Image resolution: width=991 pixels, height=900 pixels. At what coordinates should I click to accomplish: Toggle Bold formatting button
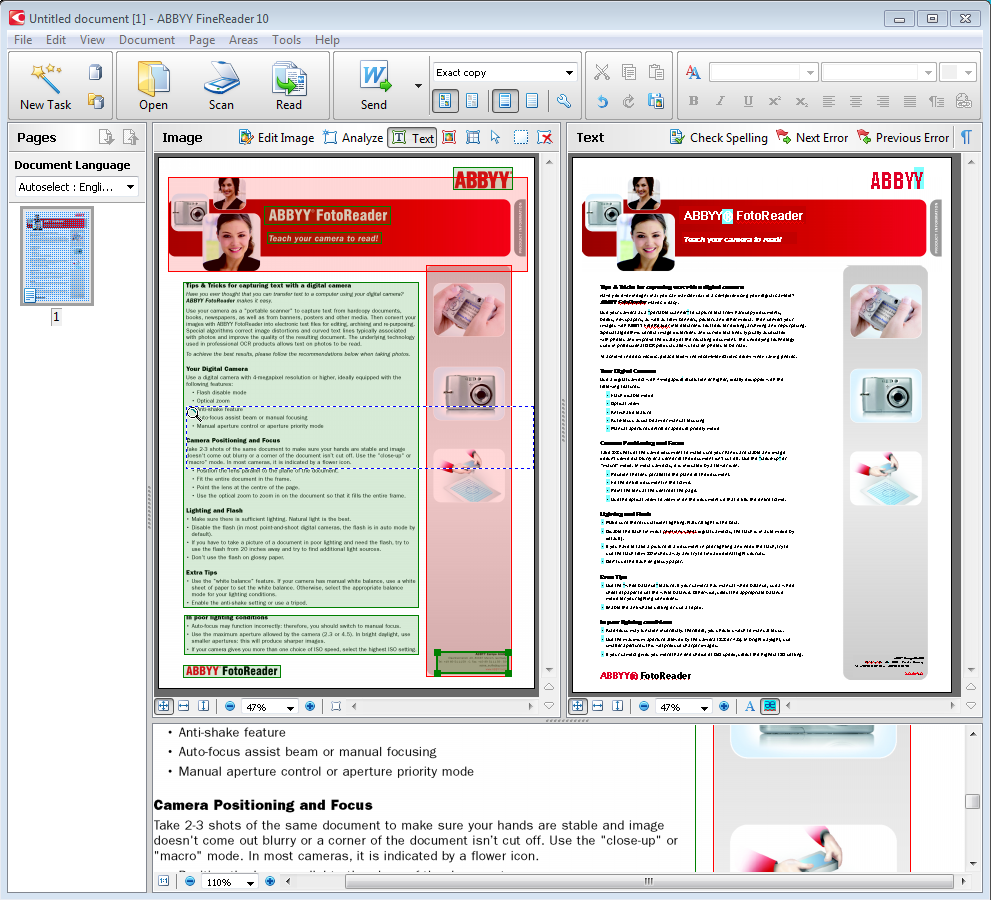(693, 100)
